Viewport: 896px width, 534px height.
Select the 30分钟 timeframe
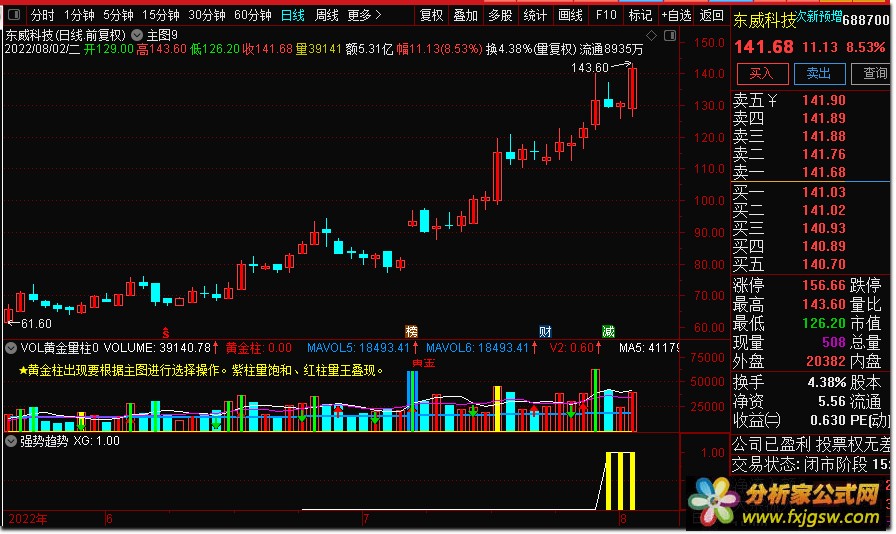click(x=207, y=15)
